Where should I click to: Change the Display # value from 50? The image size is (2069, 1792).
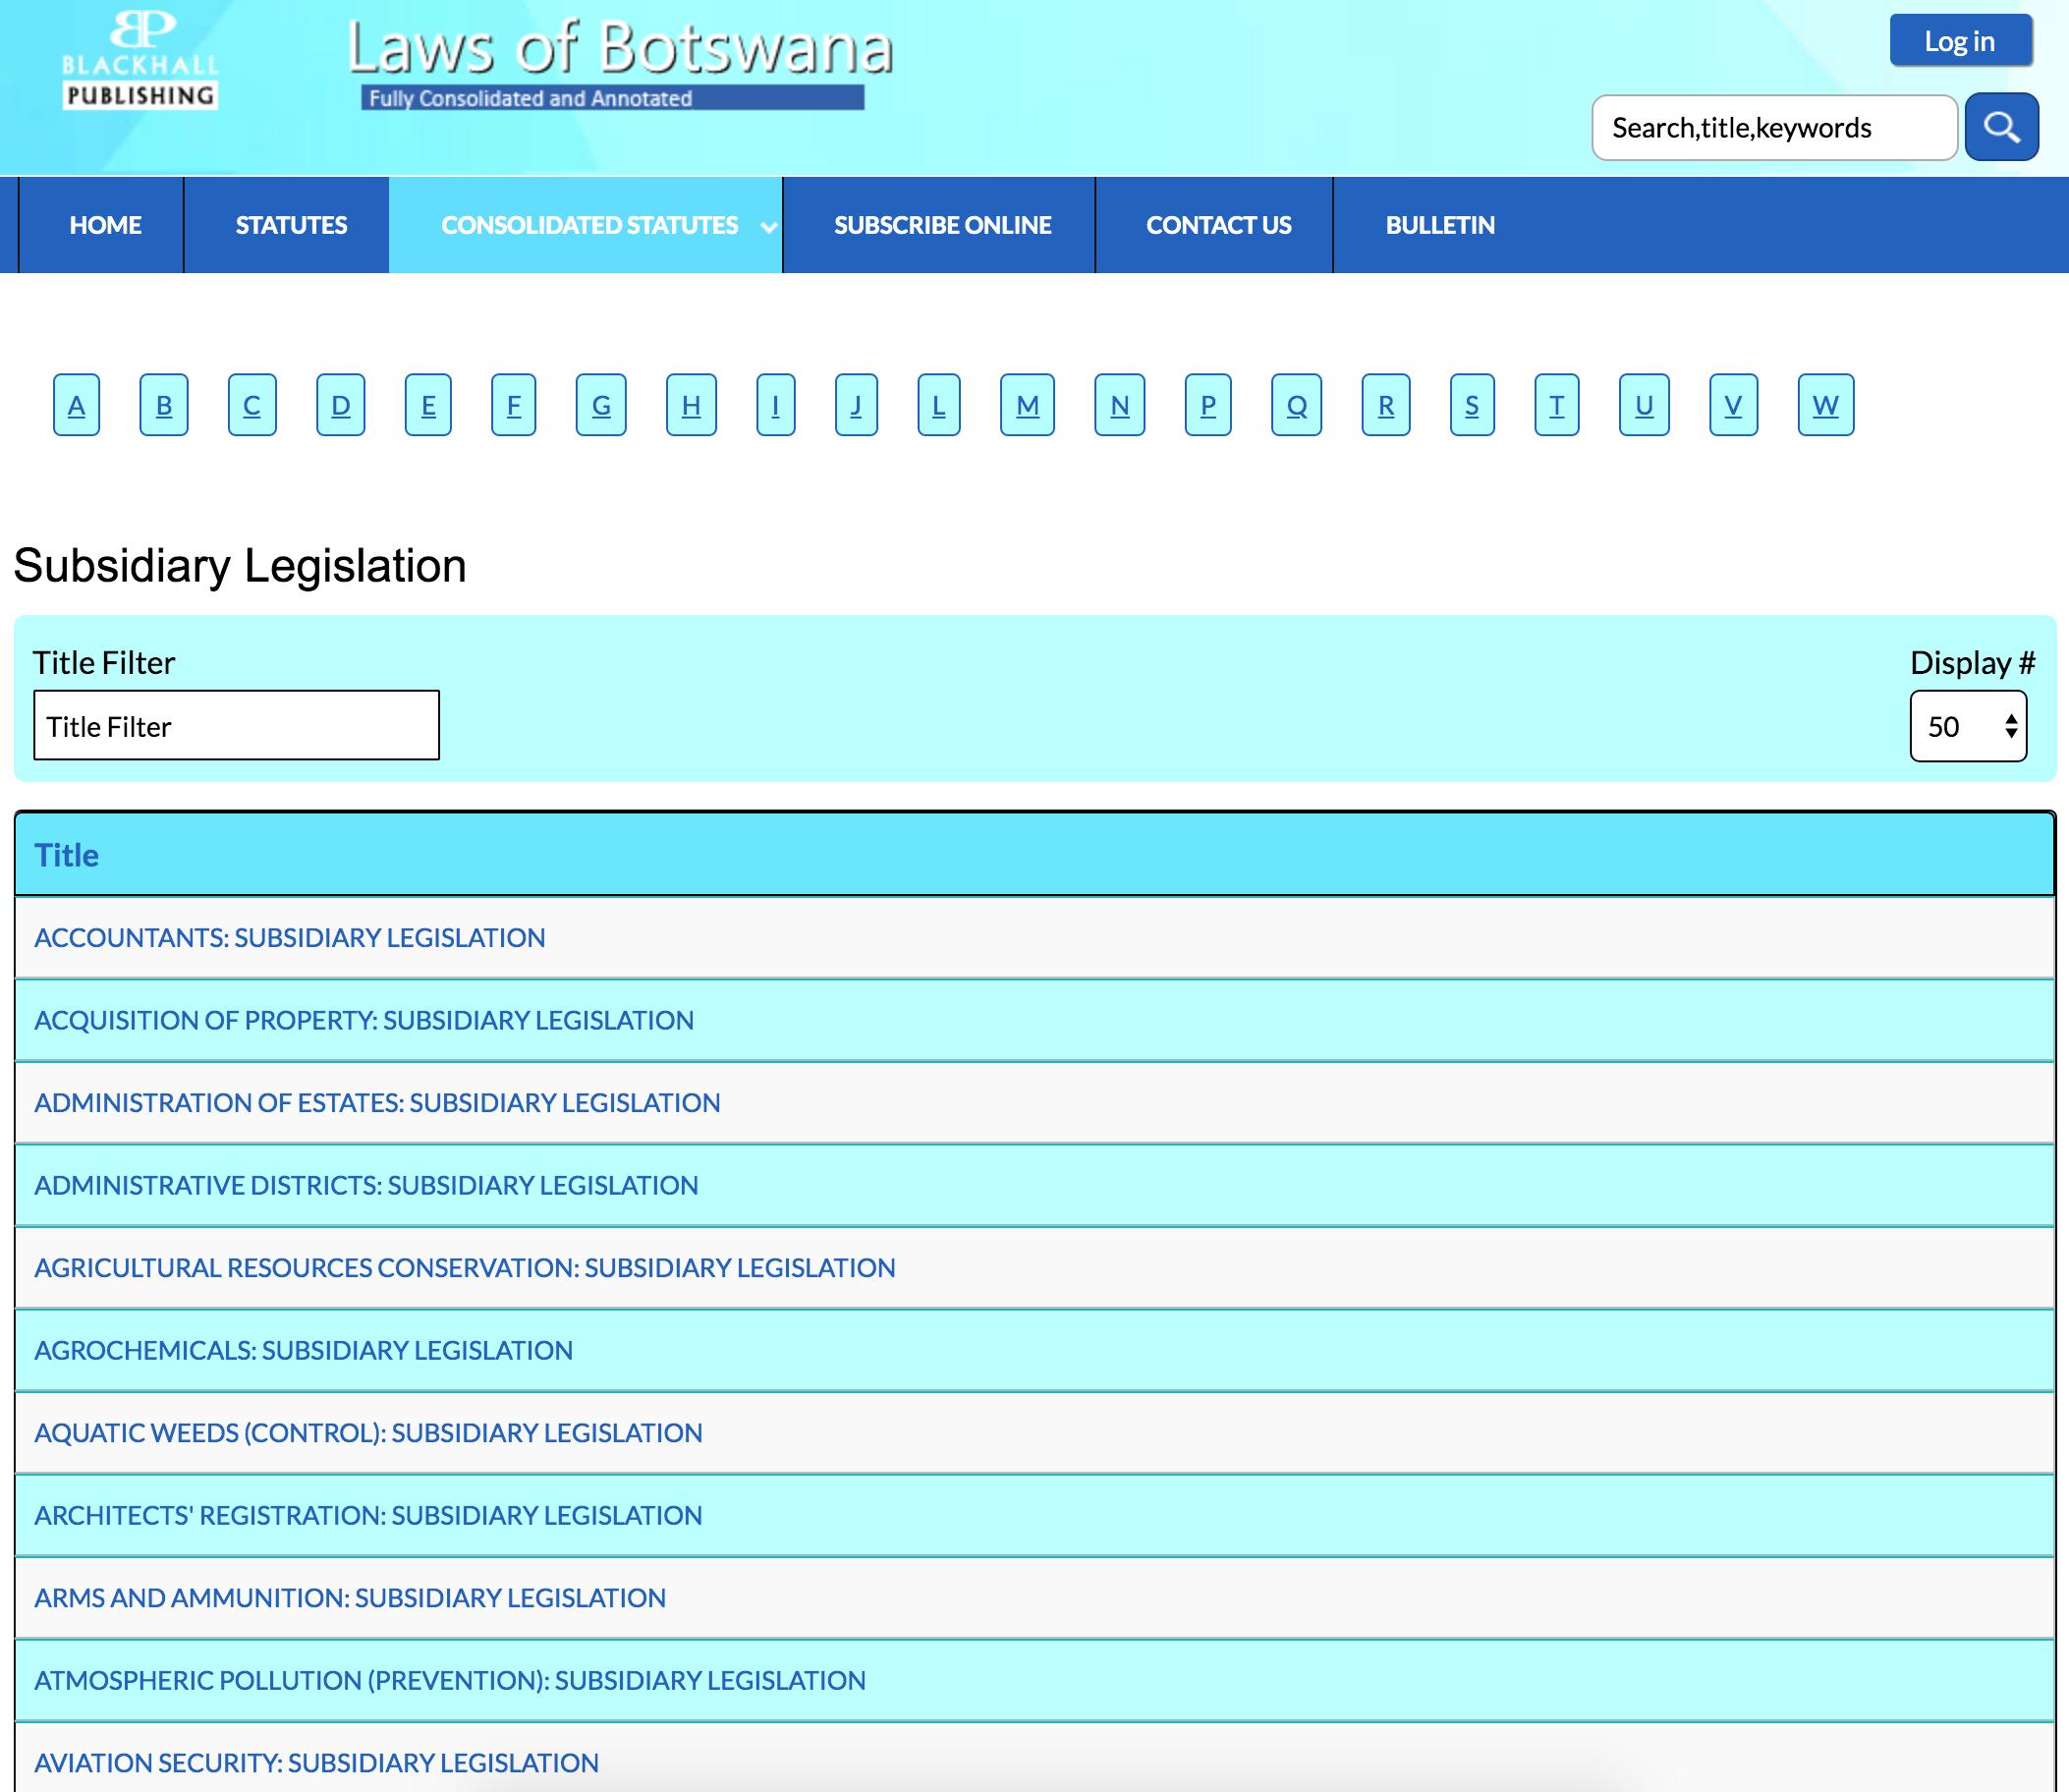pyautogui.click(x=1962, y=726)
